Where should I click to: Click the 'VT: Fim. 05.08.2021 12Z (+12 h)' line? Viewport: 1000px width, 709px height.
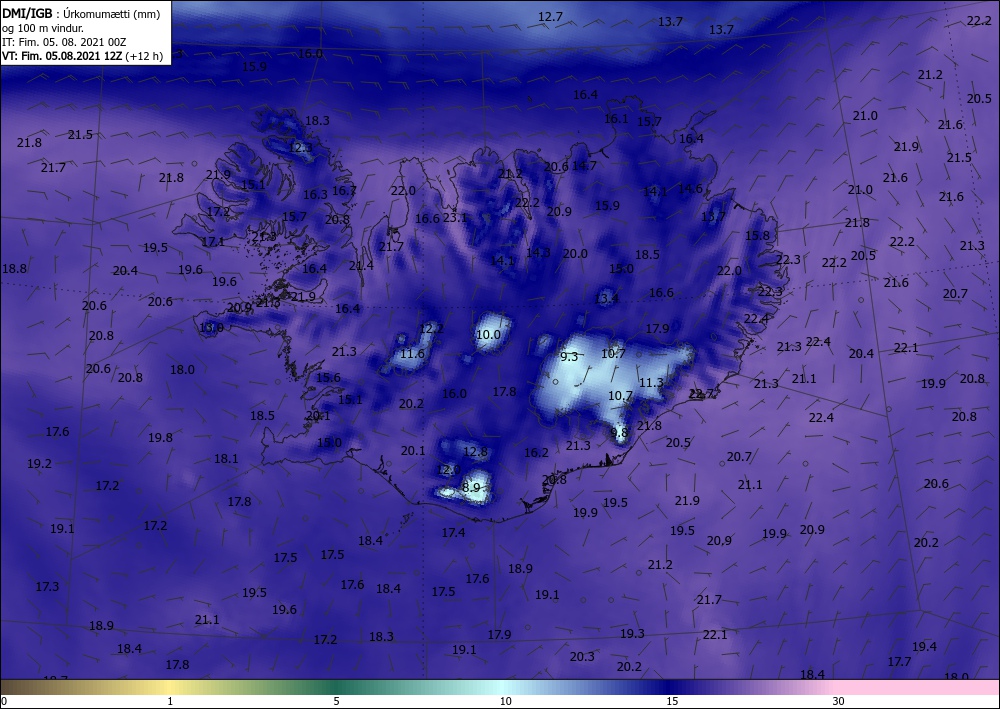(x=82, y=56)
